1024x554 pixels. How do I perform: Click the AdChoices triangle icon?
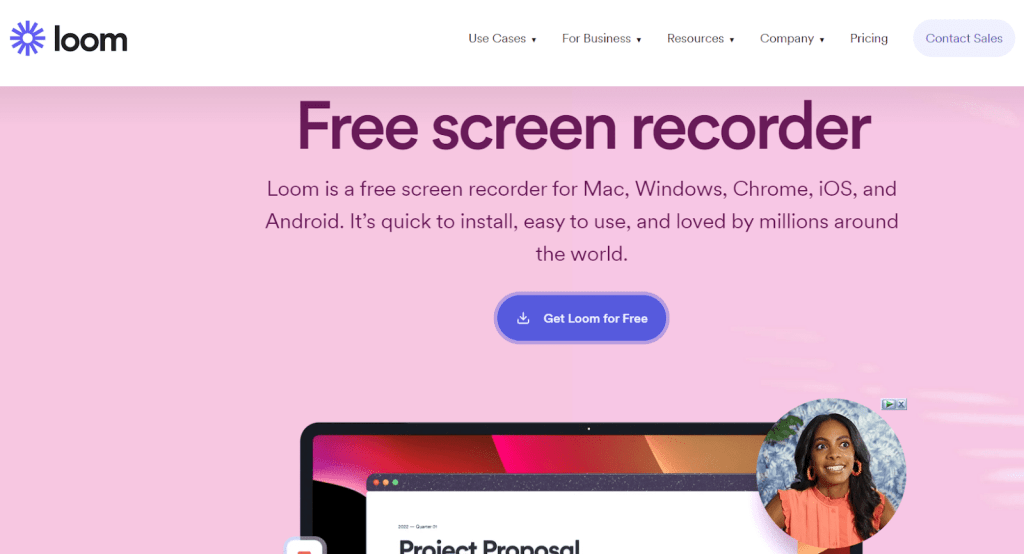tap(888, 404)
